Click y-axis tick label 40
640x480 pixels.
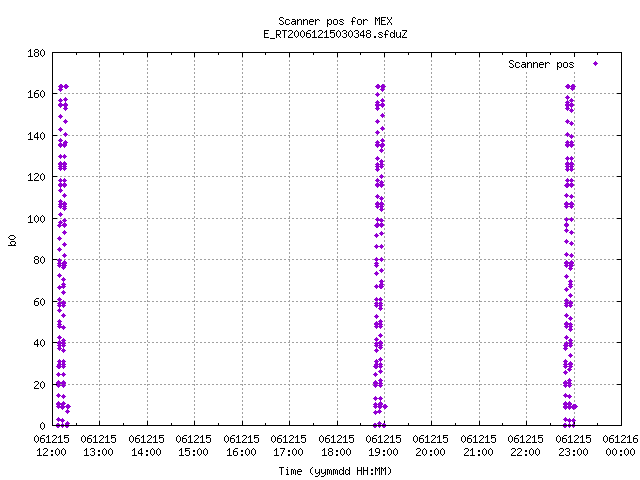click(39, 343)
